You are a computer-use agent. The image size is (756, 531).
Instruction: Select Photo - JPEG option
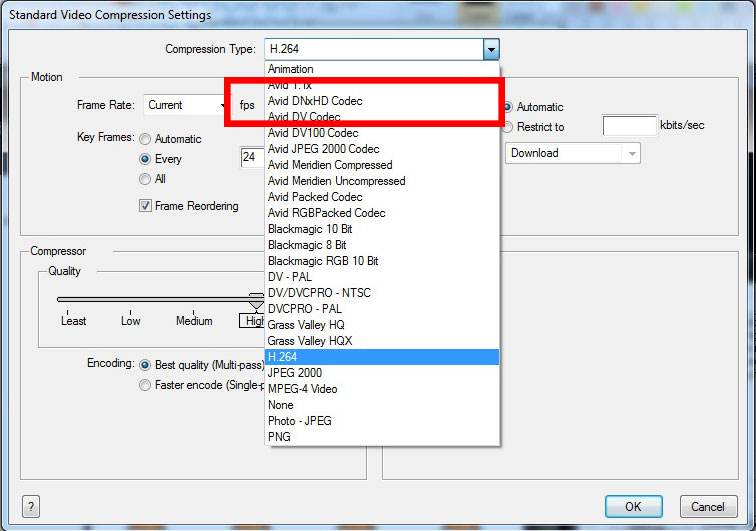coord(382,421)
